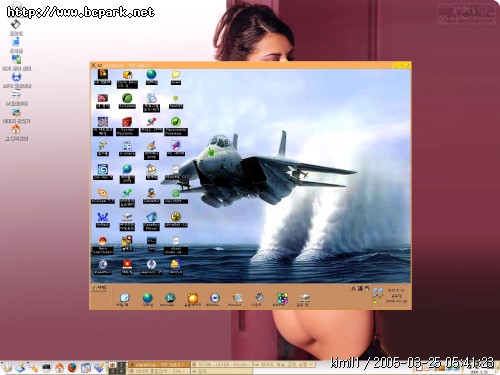Click the clock in the remote Windows tray
Viewport: 500px width, 375px height.
pyautogui.click(x=396, y=296)
